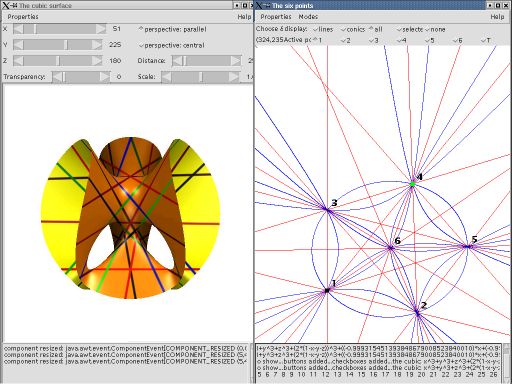Click the X slider right arrow
This screenshot has height=384, width=512.
(x=101, y=29)
